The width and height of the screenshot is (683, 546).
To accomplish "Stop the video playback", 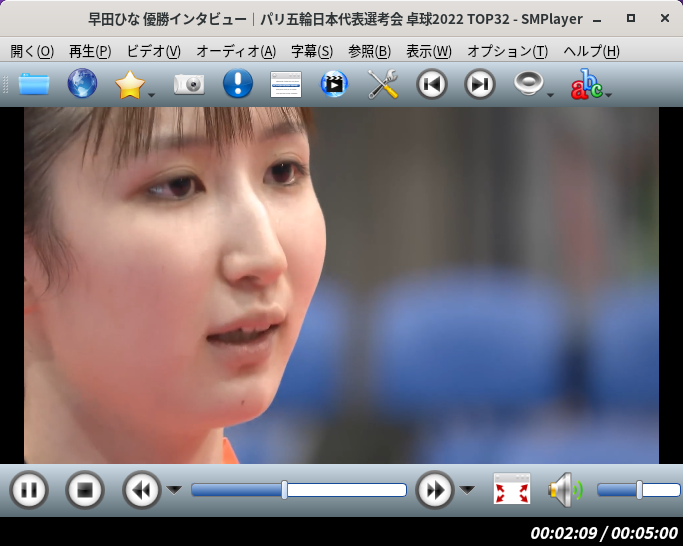I will [x=85, y=490].
